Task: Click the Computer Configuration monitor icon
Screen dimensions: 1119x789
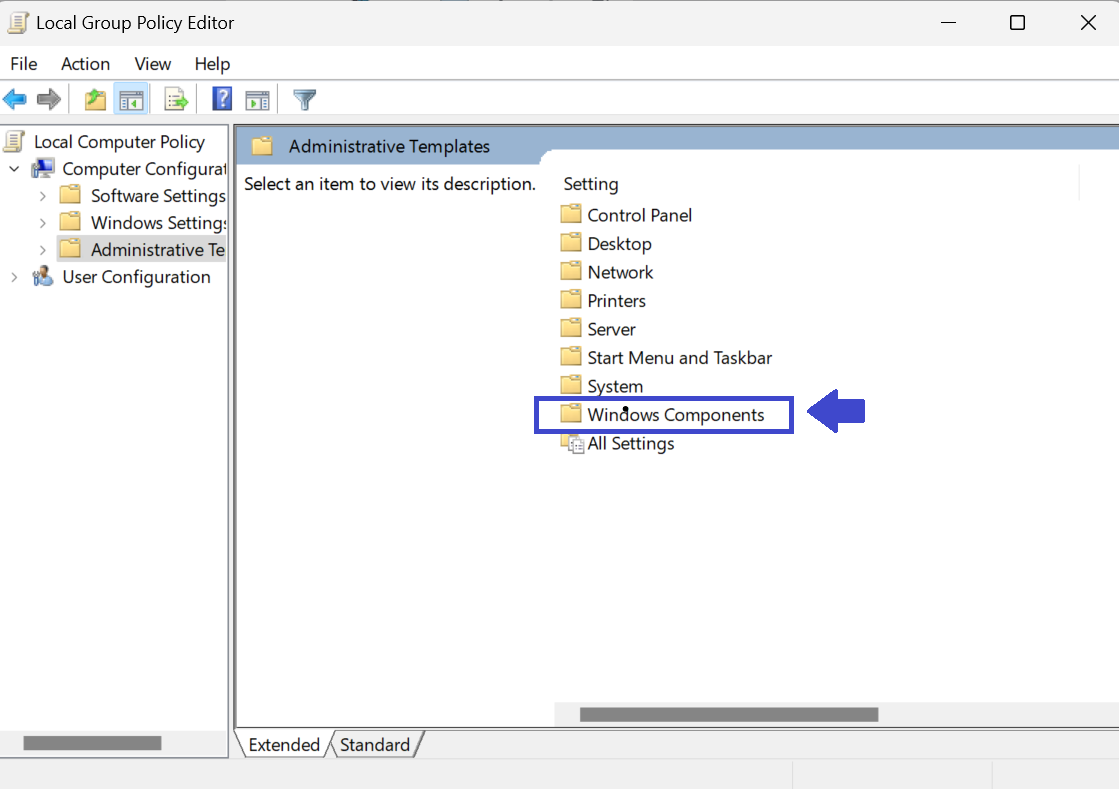Action: [x=43, y=168]
